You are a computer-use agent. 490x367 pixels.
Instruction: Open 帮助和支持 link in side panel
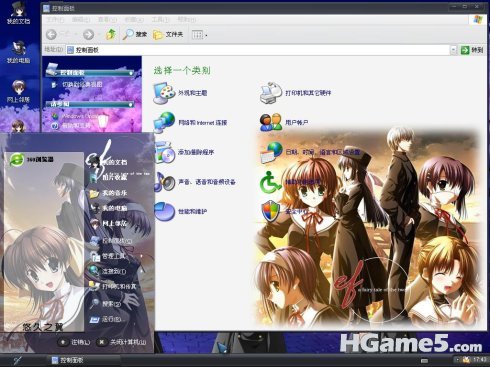[76, 126]
